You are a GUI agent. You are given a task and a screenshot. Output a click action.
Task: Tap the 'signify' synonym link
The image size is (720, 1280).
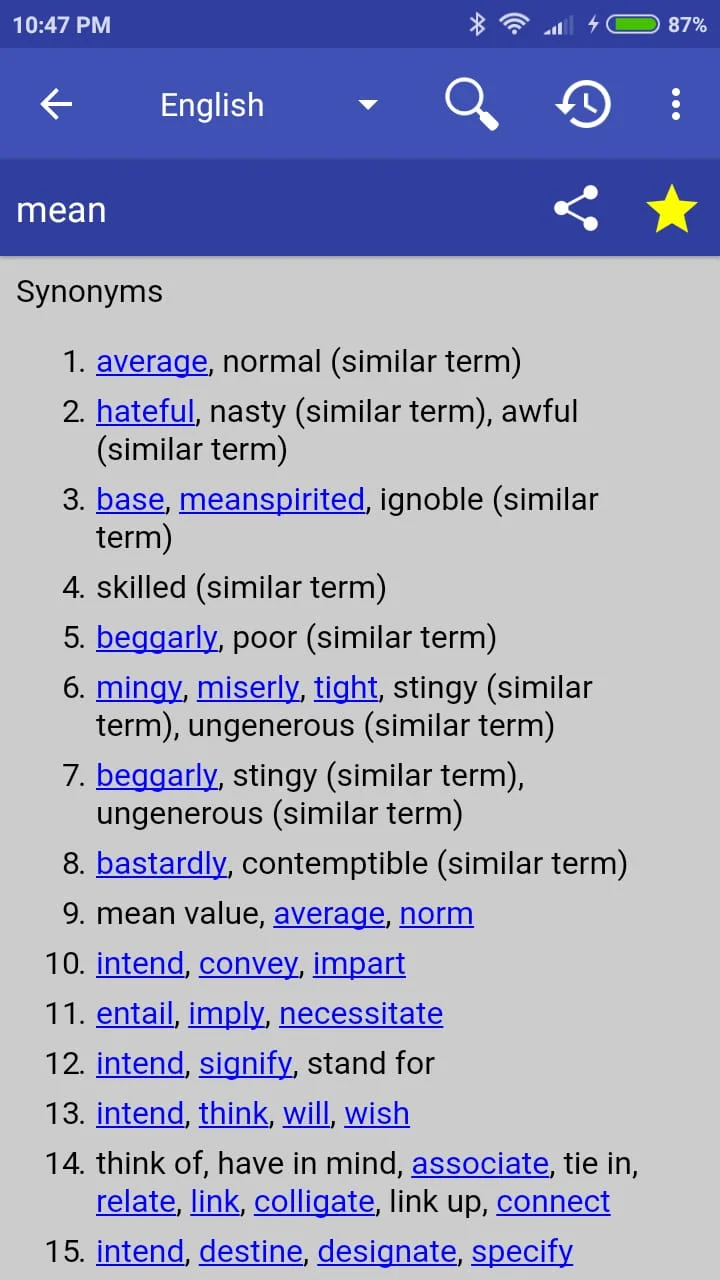[x=246, y=1063]
